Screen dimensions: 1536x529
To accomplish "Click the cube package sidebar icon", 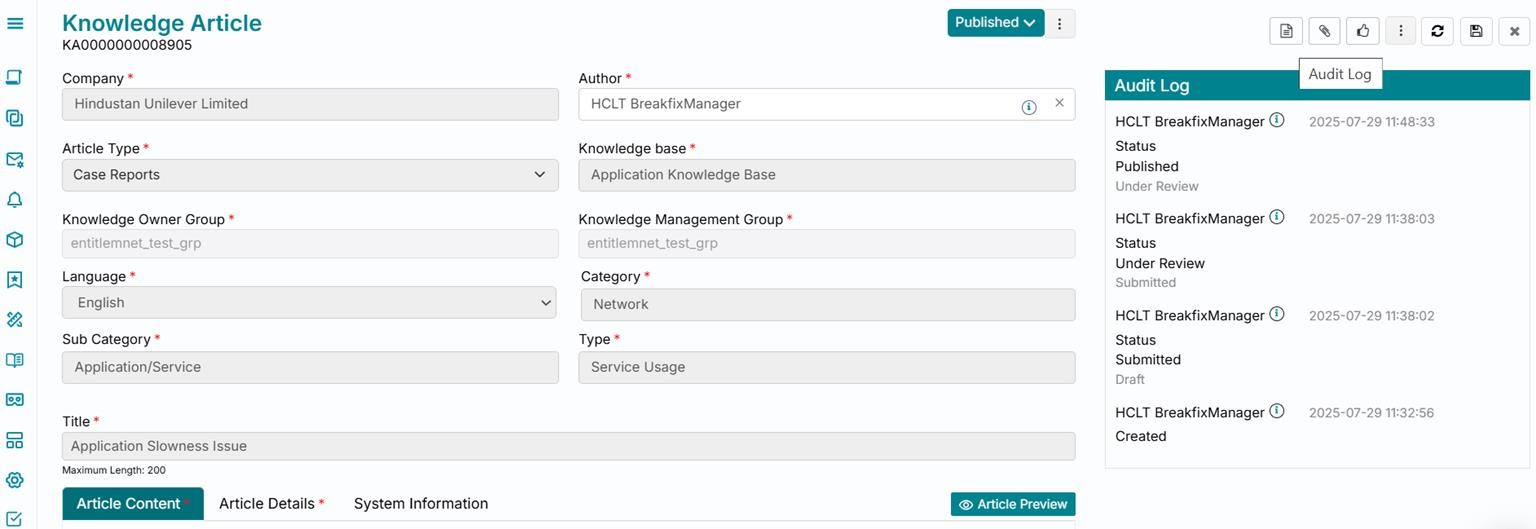I will [15, 240].
